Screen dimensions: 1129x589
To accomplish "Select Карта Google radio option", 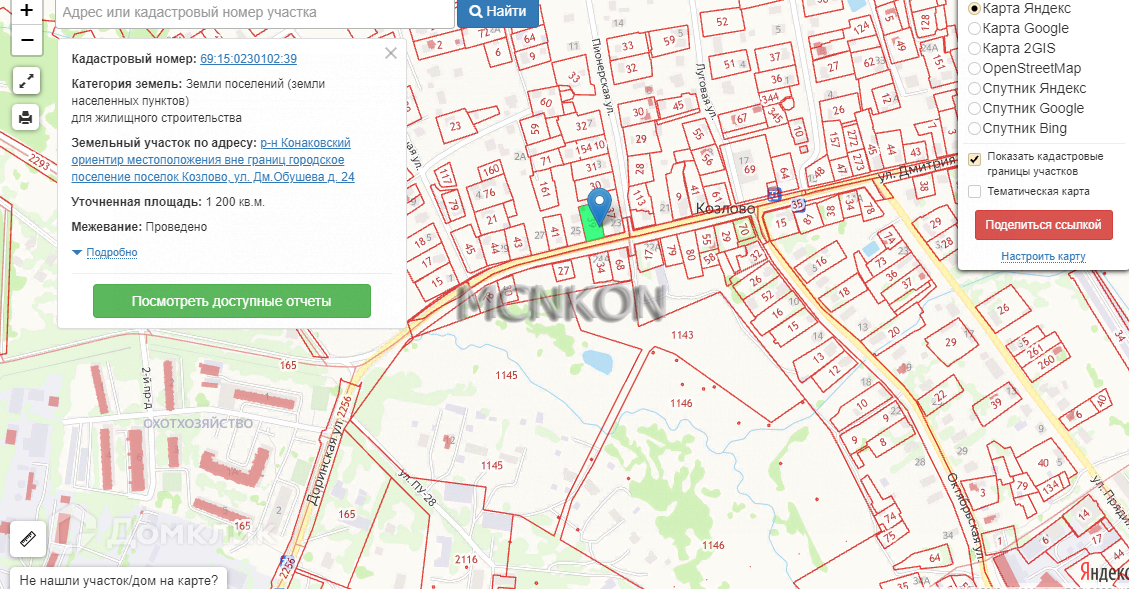I will [1018, 28].
